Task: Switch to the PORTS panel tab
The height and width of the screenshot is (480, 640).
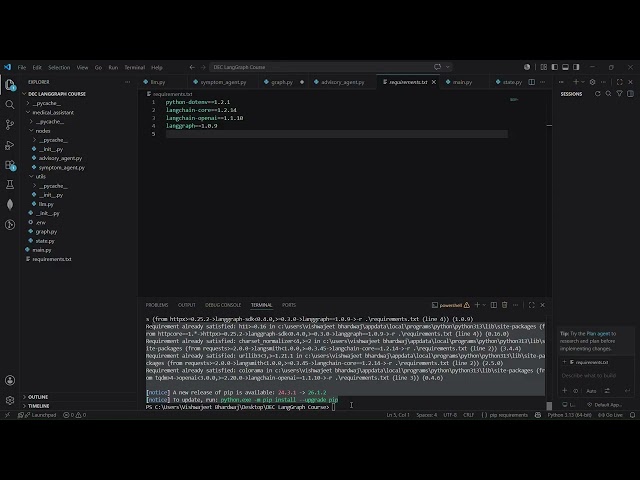Action: 289,305
